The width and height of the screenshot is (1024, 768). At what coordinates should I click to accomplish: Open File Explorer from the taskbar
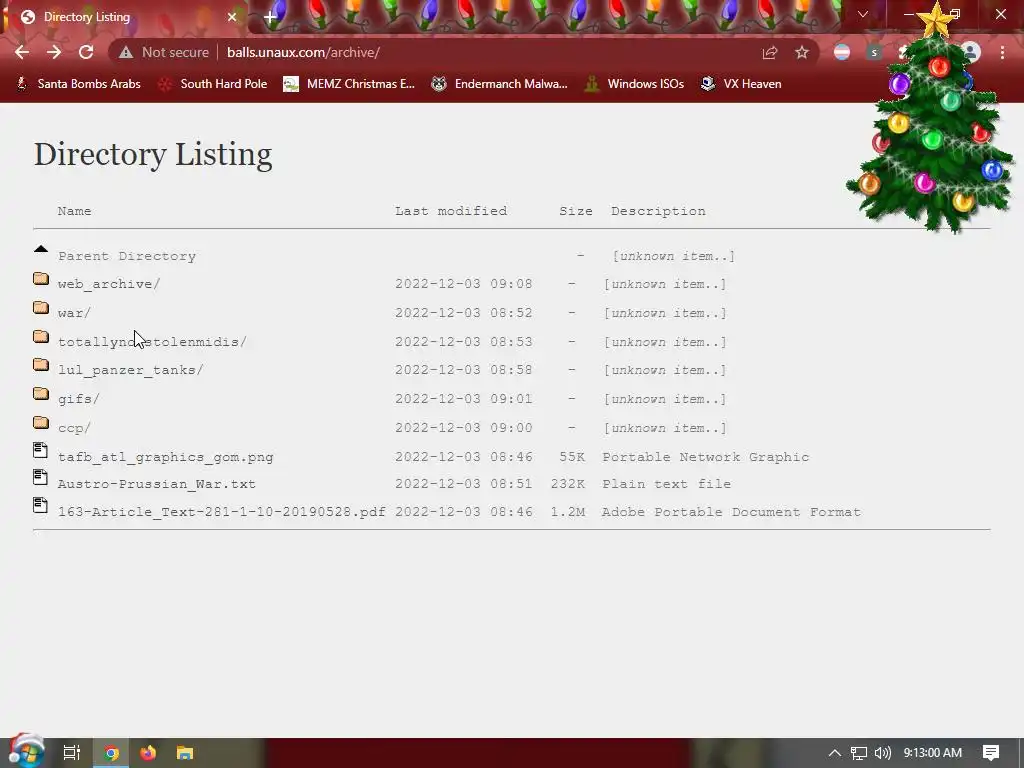(x=185, y=753)
